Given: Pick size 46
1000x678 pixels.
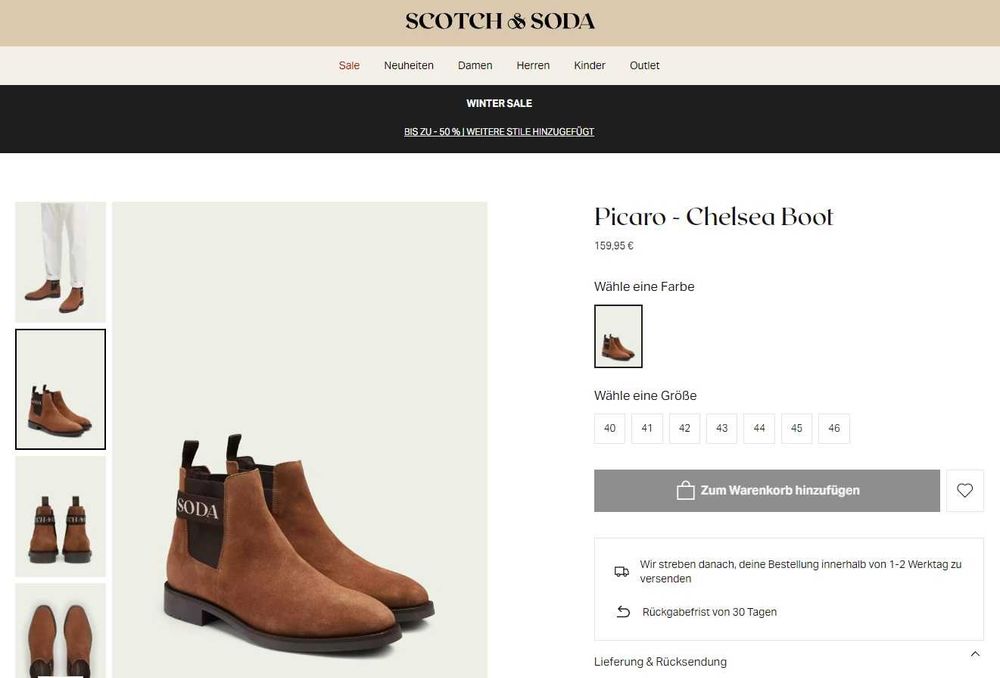Looking at the screenshot, I should pyautogui.click(x=834, y=429).
